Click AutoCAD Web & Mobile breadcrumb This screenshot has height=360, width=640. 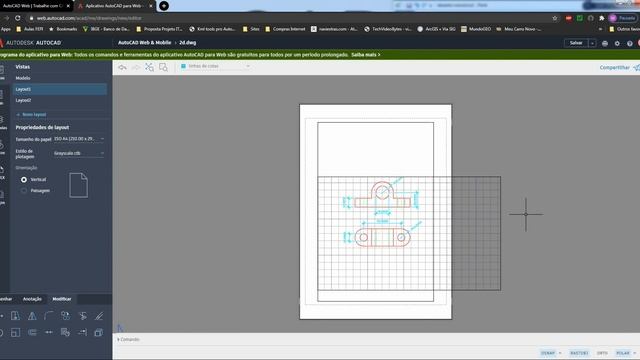[144, 43]
